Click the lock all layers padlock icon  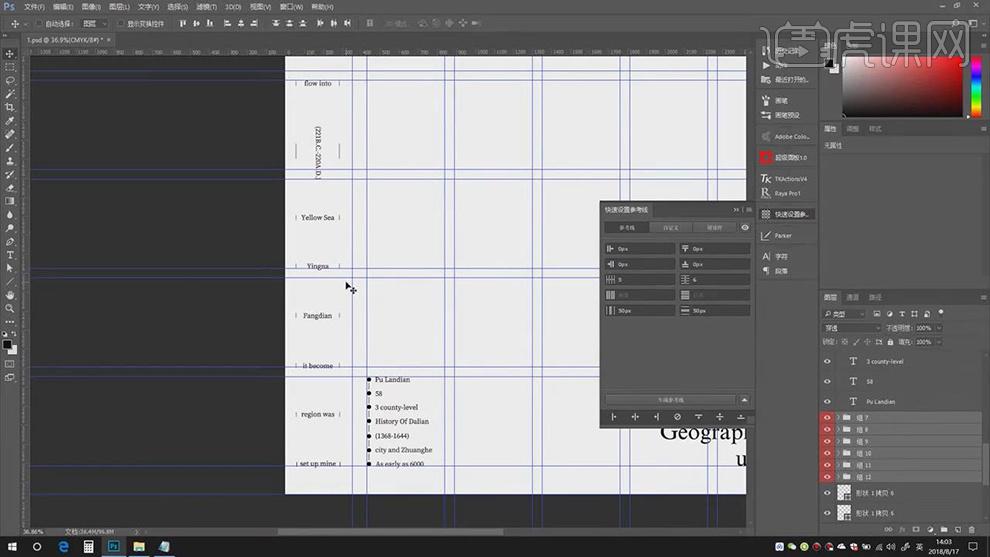pos(890,342)
